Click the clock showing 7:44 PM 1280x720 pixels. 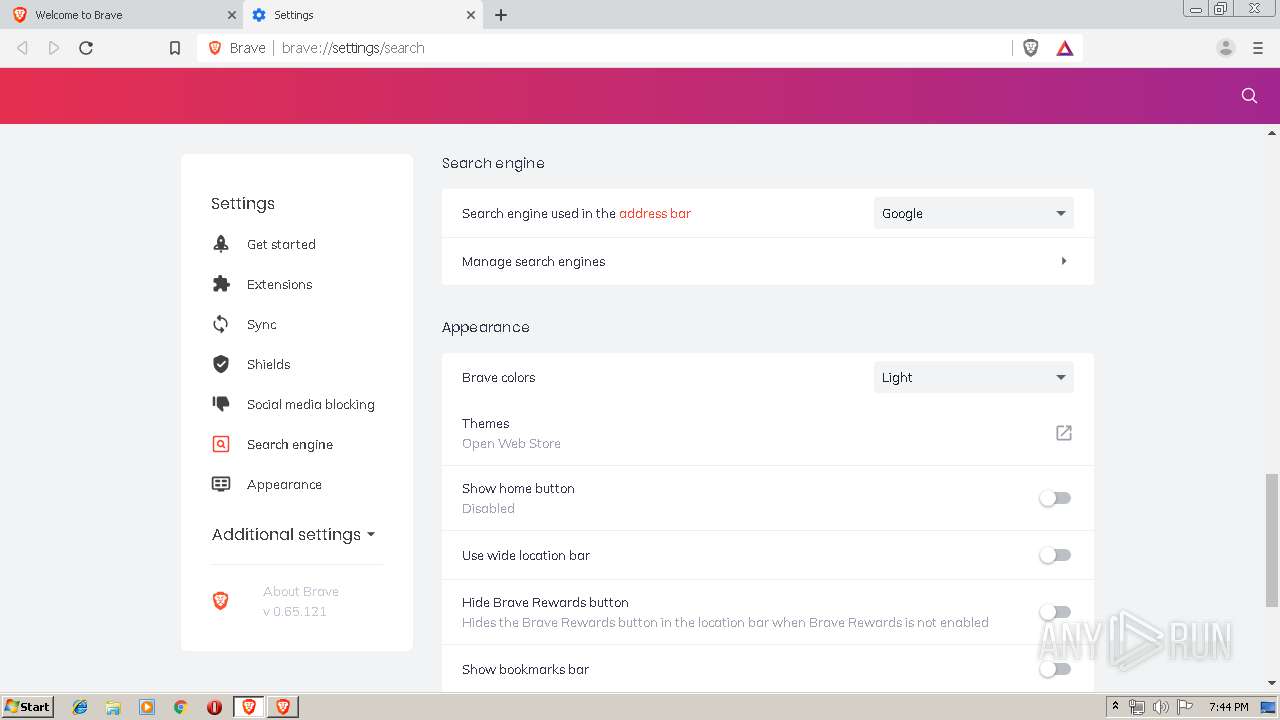(1228, 707)
